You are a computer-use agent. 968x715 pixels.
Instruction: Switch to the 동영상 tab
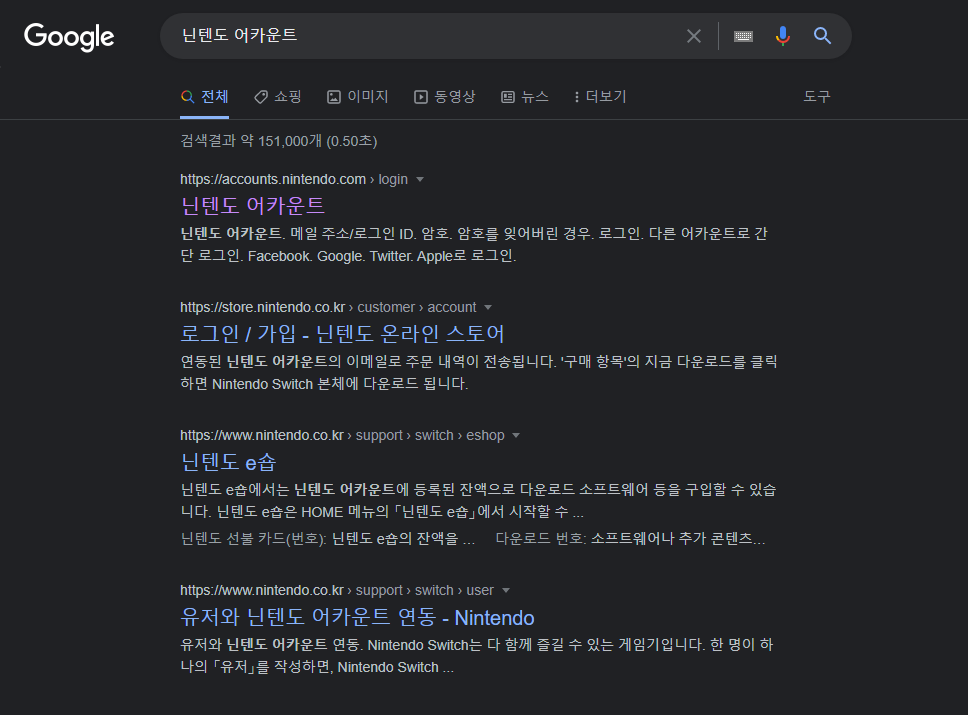coord(444,97)
